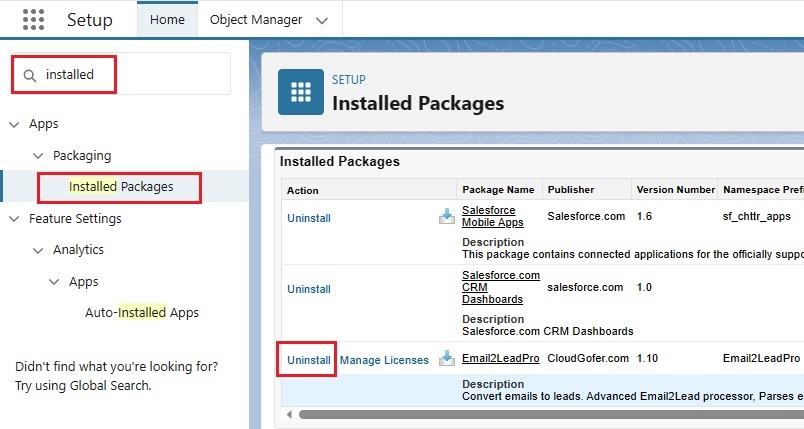Select Installed Packages in the sidebar
Viewport: 804px width, 429px height.
point(121,187)
